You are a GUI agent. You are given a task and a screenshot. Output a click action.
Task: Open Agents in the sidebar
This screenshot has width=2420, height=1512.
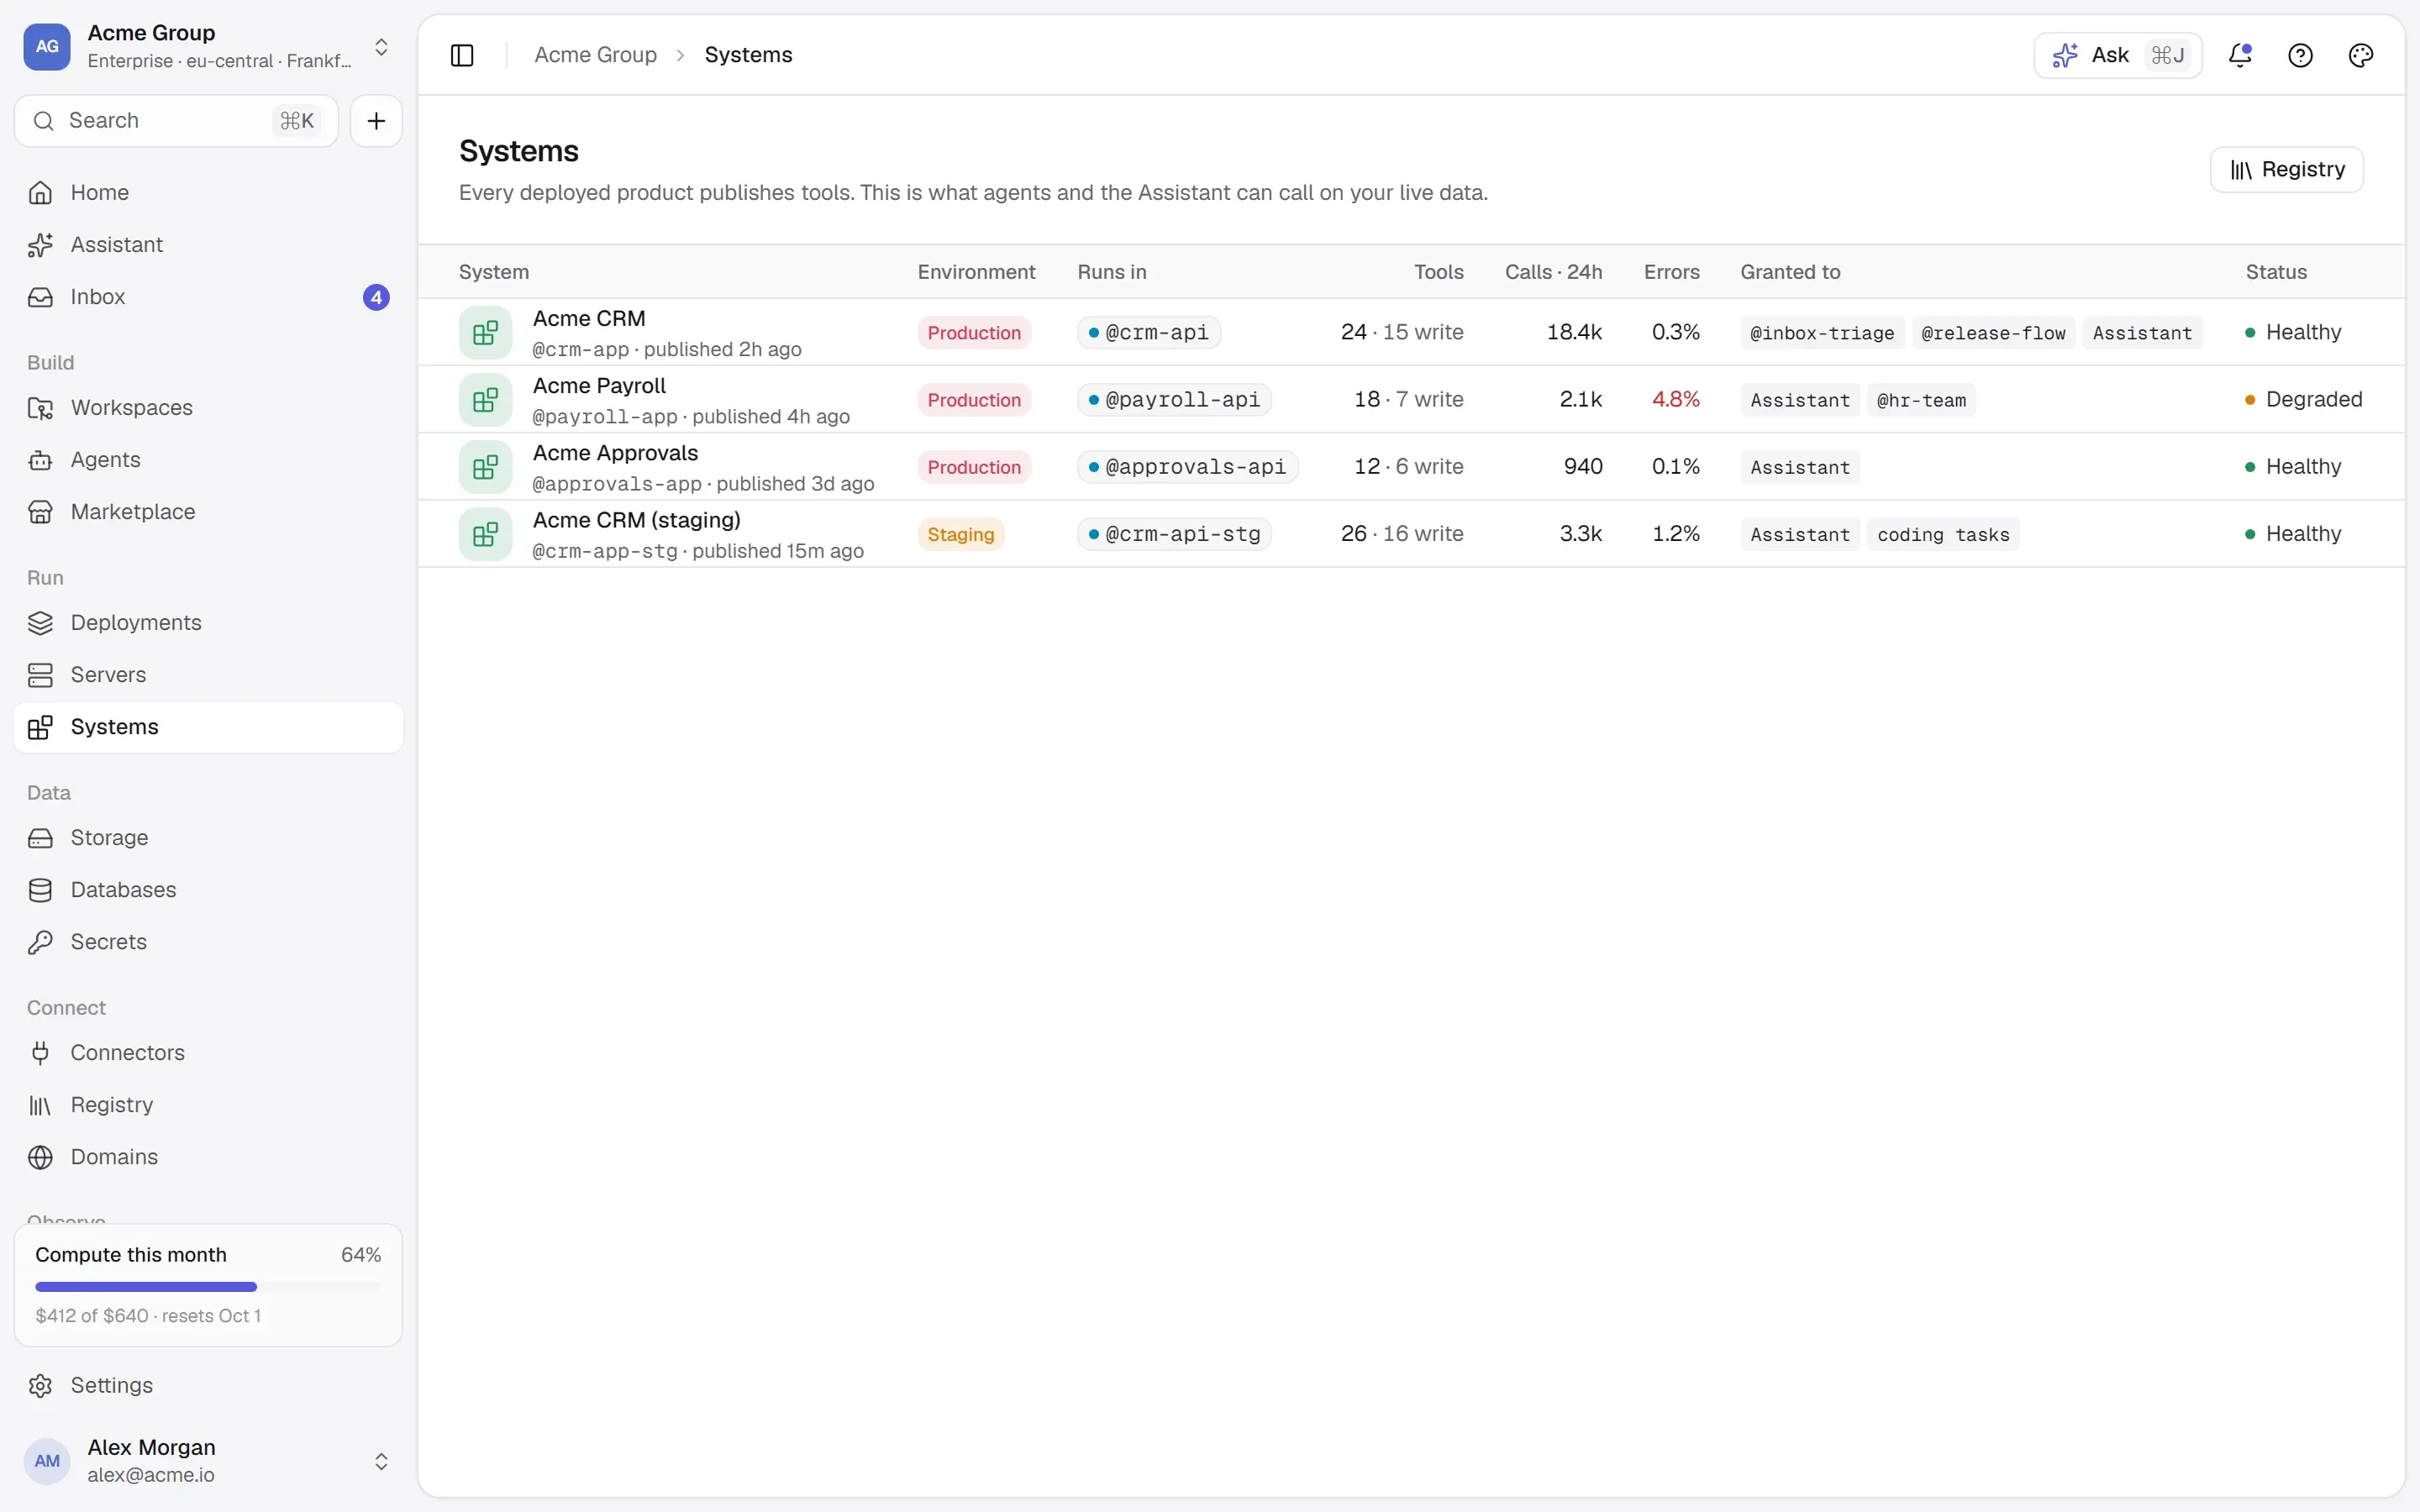point(208,460)
